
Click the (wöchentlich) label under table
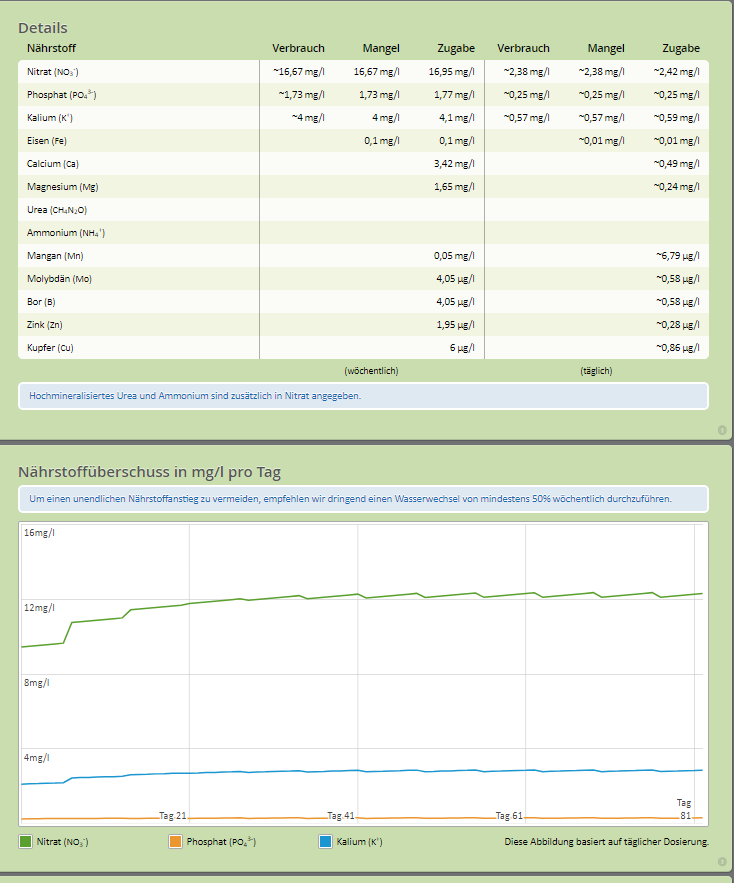(x=371, y=370)
